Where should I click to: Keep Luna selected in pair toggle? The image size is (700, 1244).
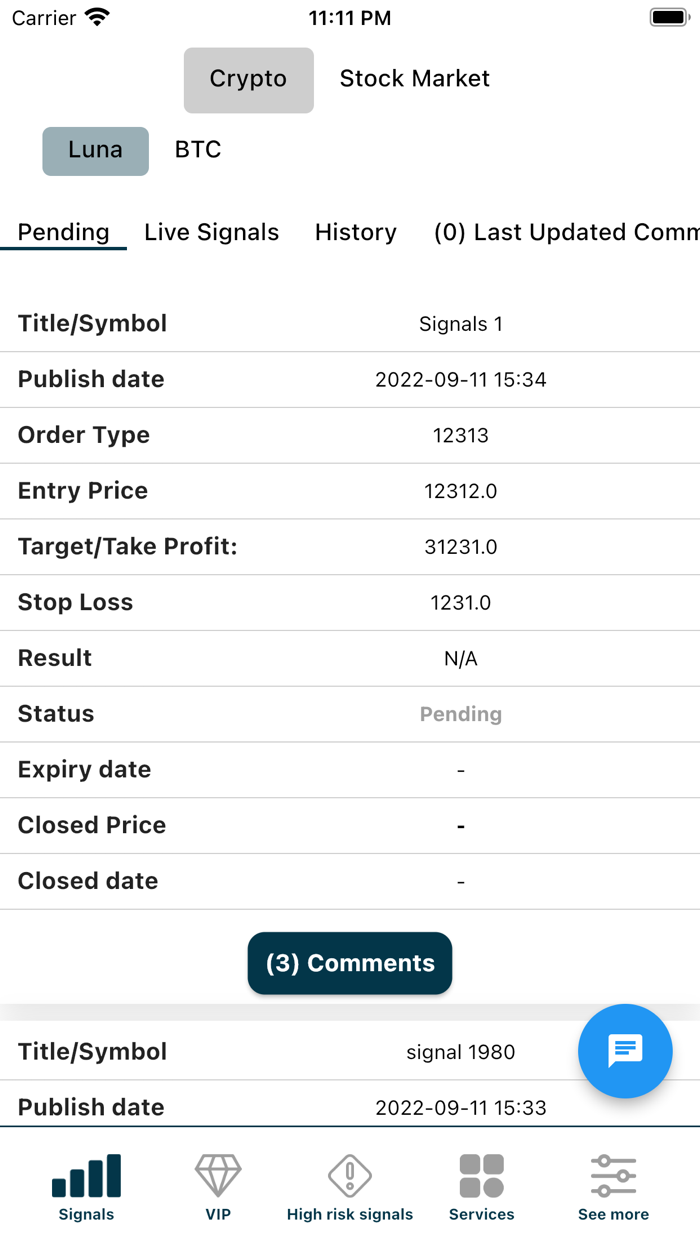pyautogui.click(x=95, y=150)
